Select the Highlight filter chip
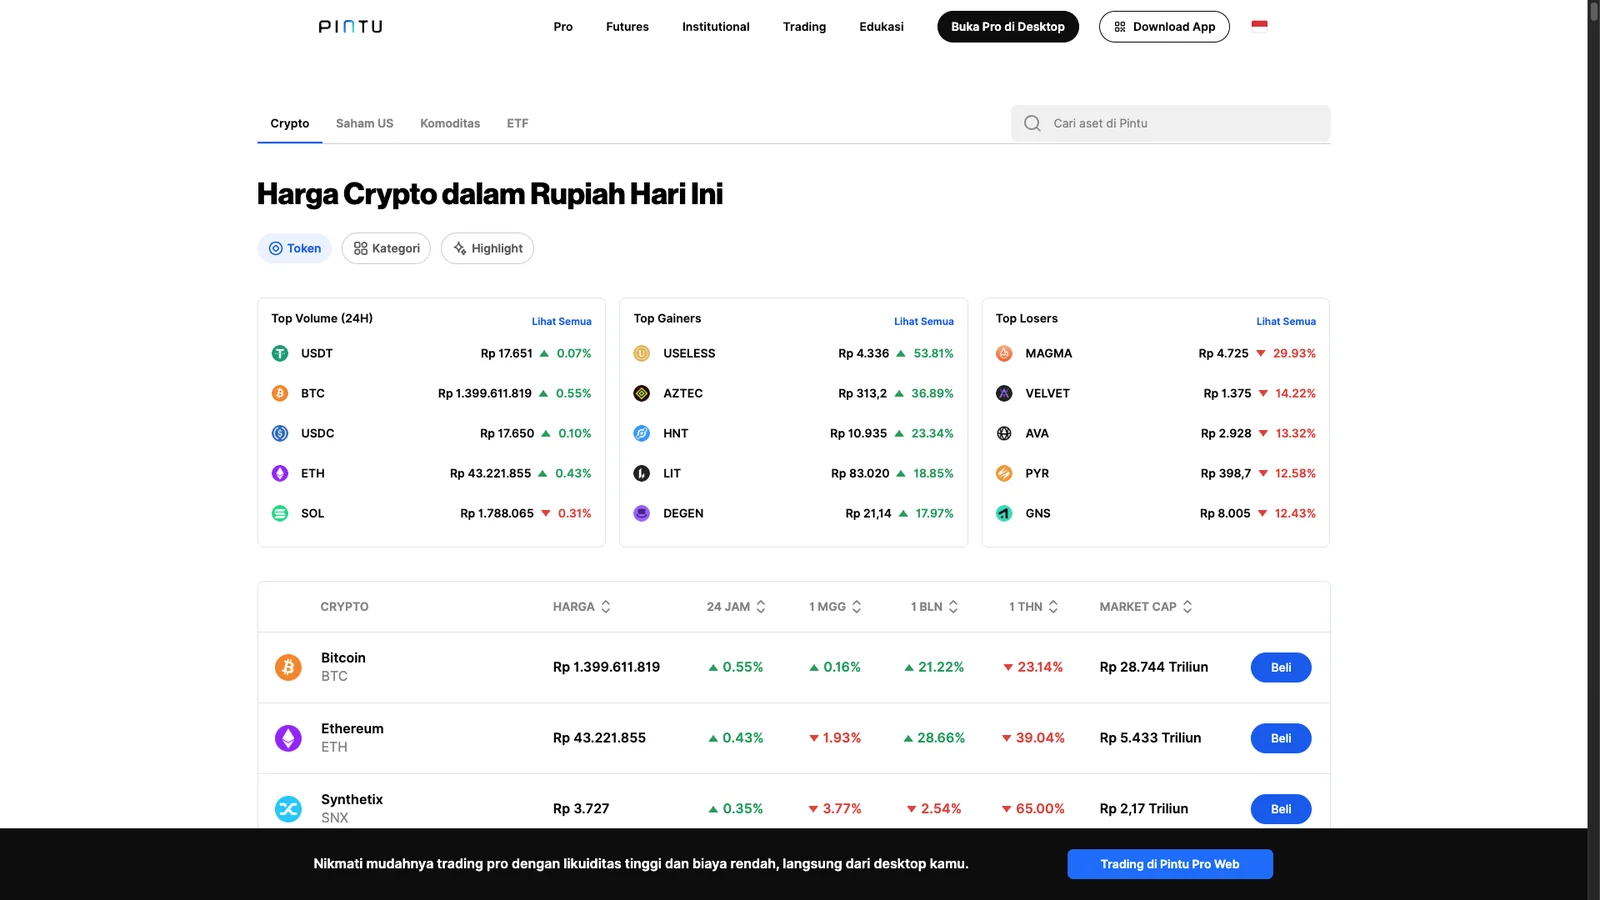The height and width of the screenshot is (900, 1600). 488,248
